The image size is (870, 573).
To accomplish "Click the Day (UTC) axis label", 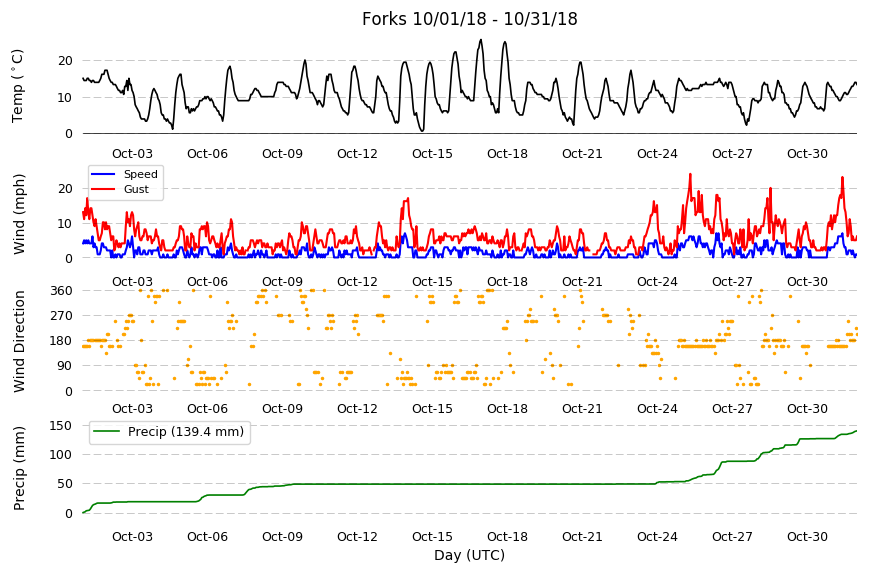I will pos(469,555).
